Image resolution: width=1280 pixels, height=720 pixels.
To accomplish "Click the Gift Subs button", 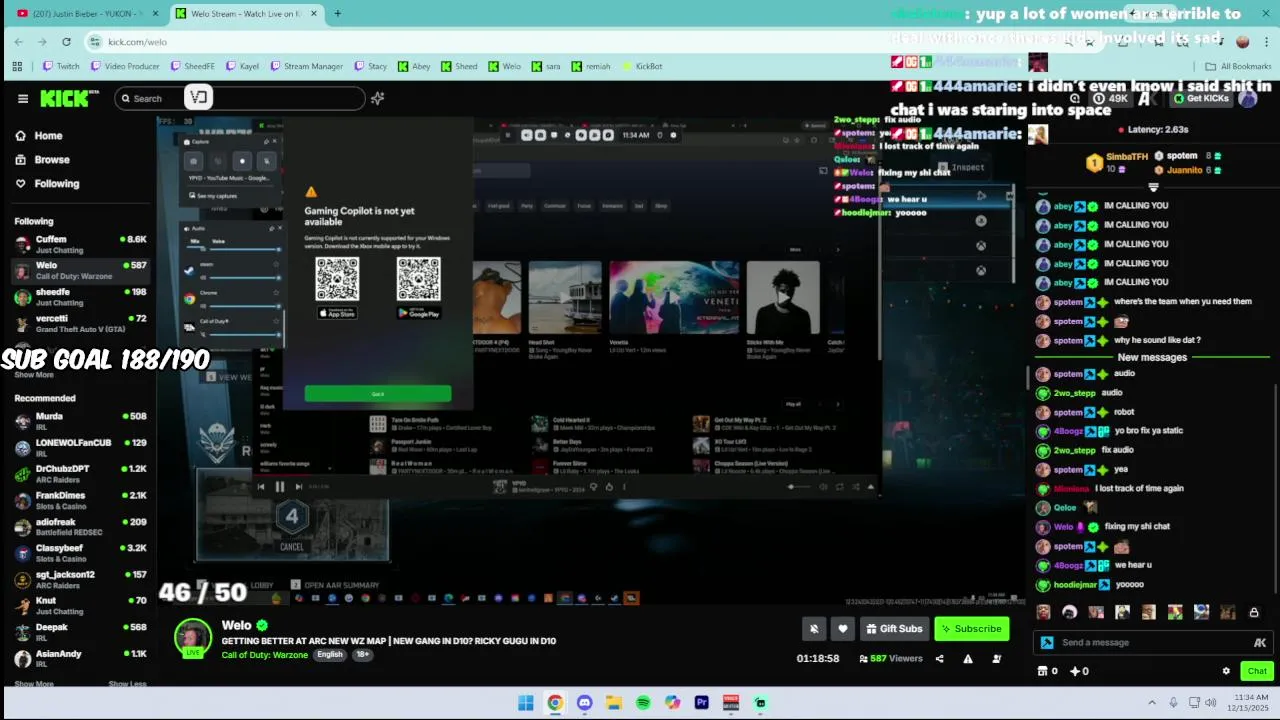I will 893,629.
